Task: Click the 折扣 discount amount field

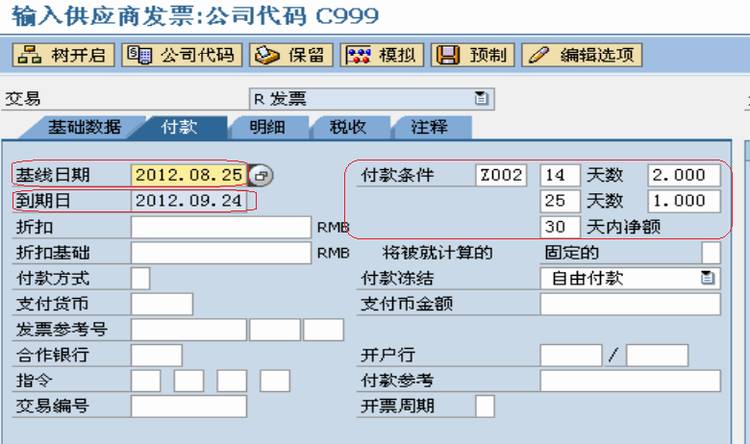Action: pyautogui.click(x=221, y=227)
